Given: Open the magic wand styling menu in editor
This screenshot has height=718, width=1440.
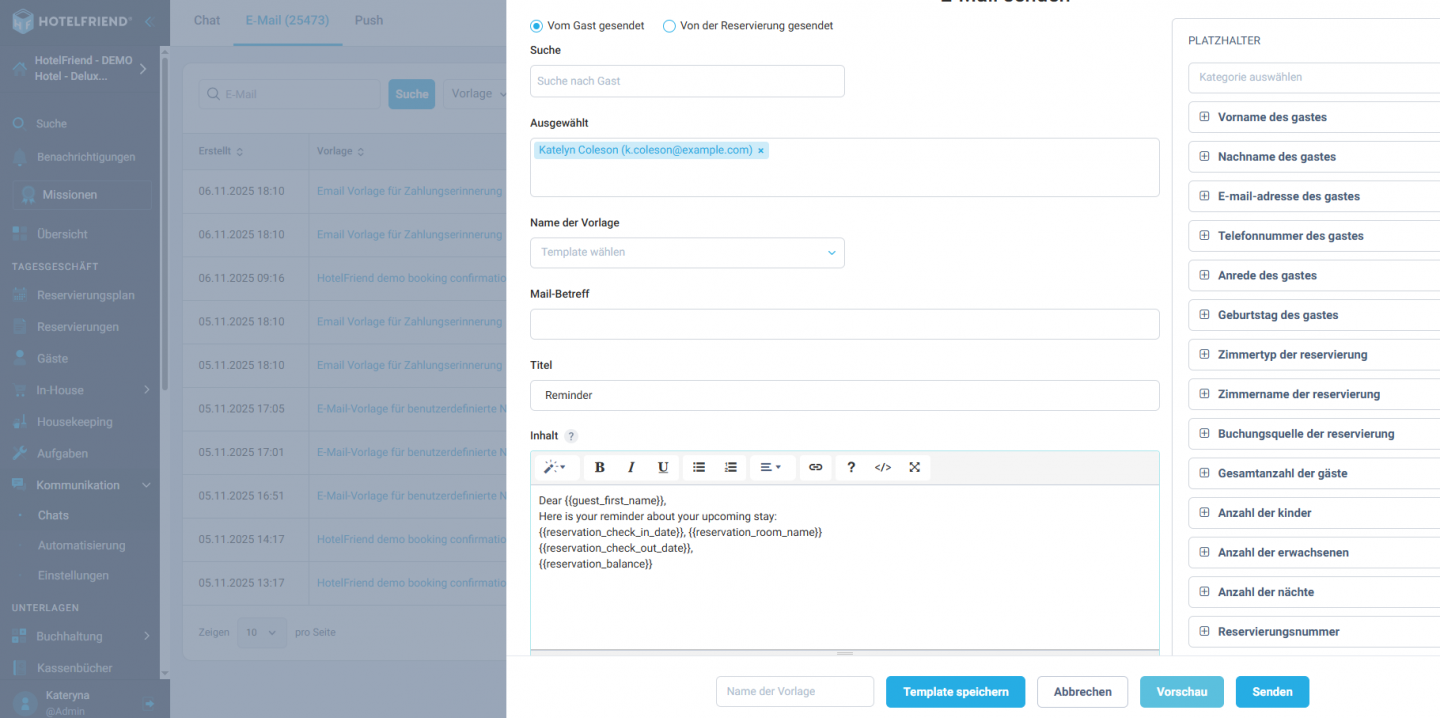Looking at the screenshot, I should click(556, 467).
